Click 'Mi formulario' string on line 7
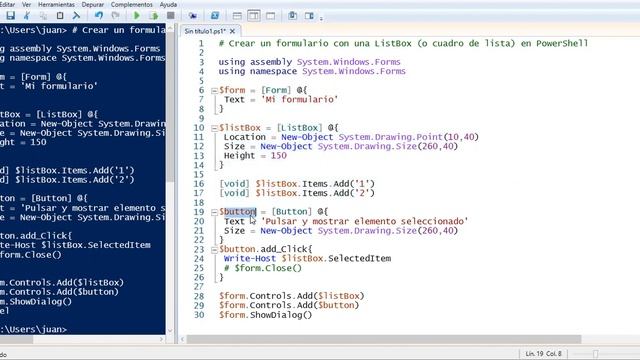 click(x=300, y=100)
